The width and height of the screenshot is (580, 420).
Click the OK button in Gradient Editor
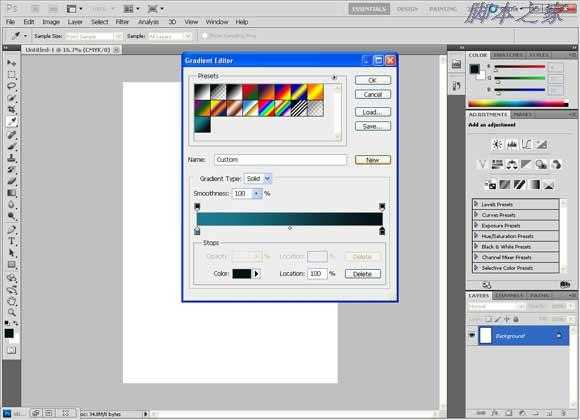coord(372,80)
